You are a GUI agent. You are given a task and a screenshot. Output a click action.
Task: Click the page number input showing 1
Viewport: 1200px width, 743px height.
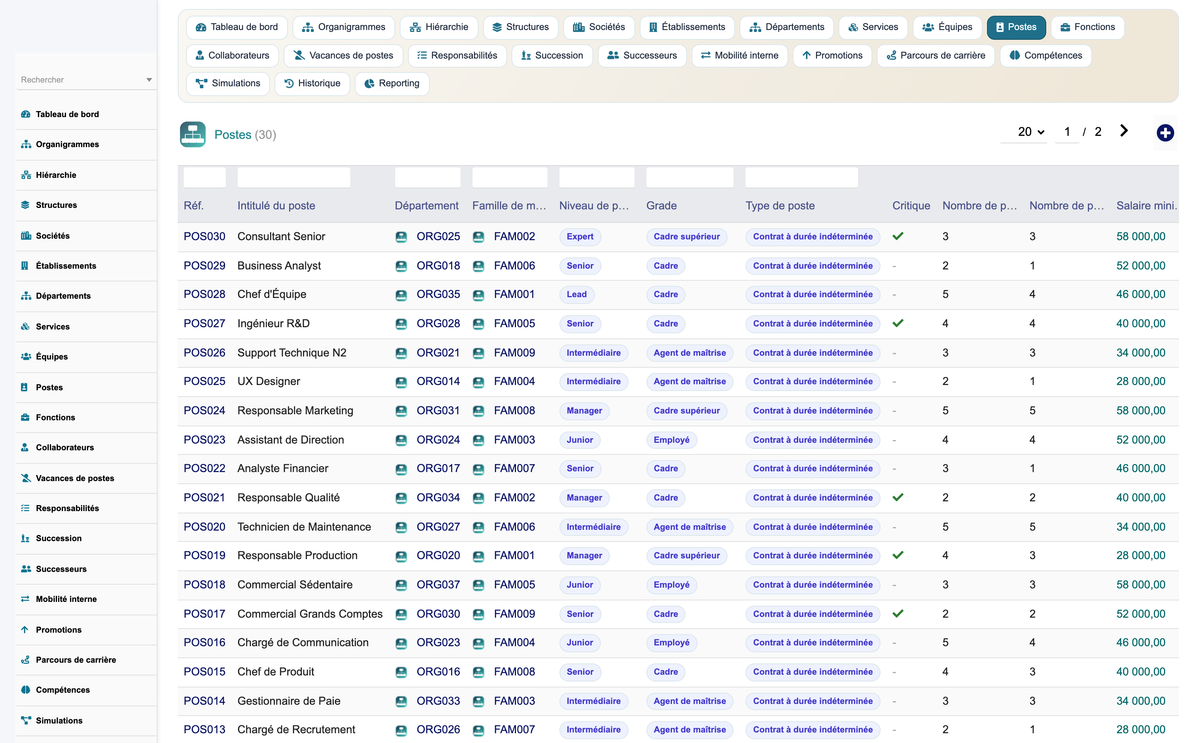coord(1067,132)
